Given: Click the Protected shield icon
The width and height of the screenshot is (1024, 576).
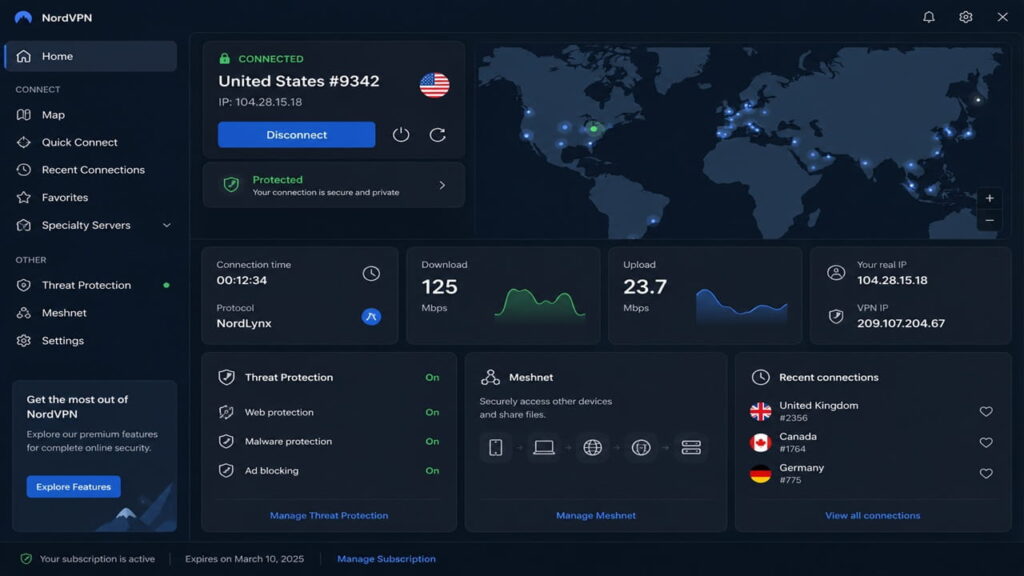Looking at the screenshot, I should coord(231,185).
